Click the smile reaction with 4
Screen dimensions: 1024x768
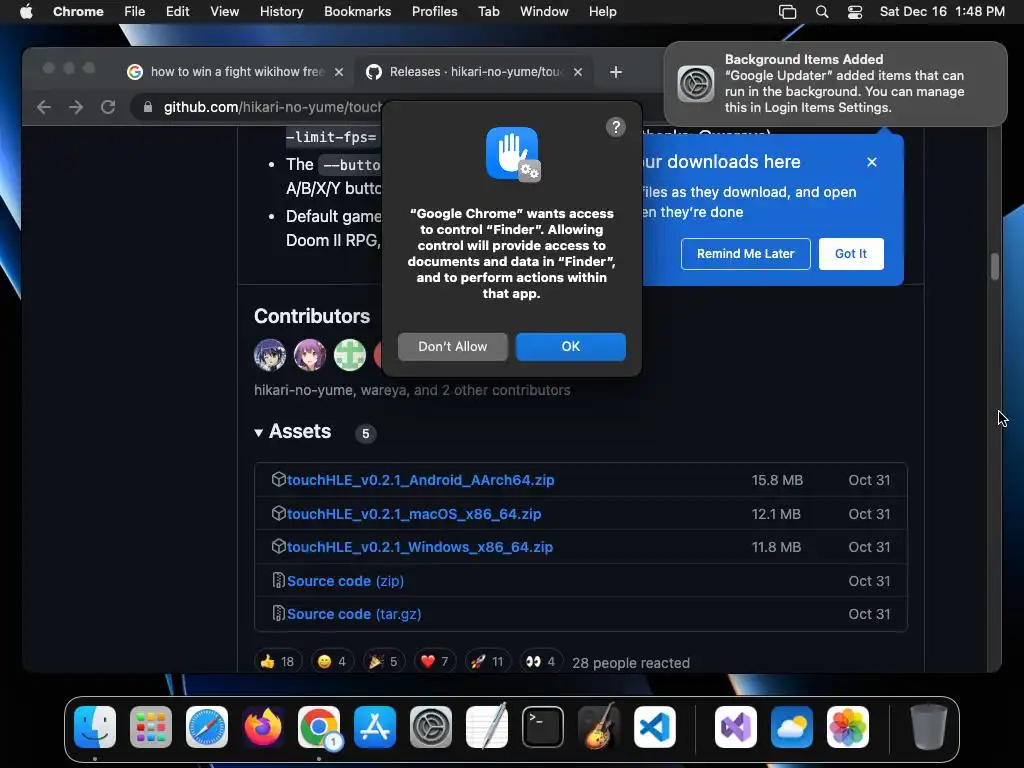(x=332, y=662)
